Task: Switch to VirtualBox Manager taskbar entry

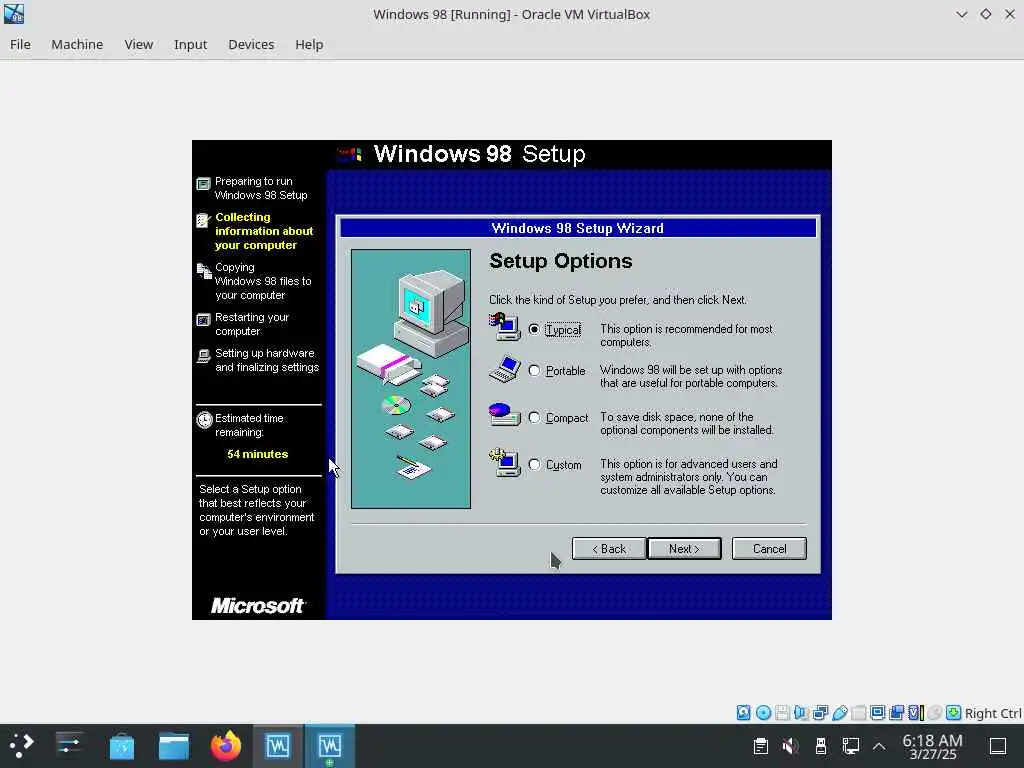Action: point(278,746)
